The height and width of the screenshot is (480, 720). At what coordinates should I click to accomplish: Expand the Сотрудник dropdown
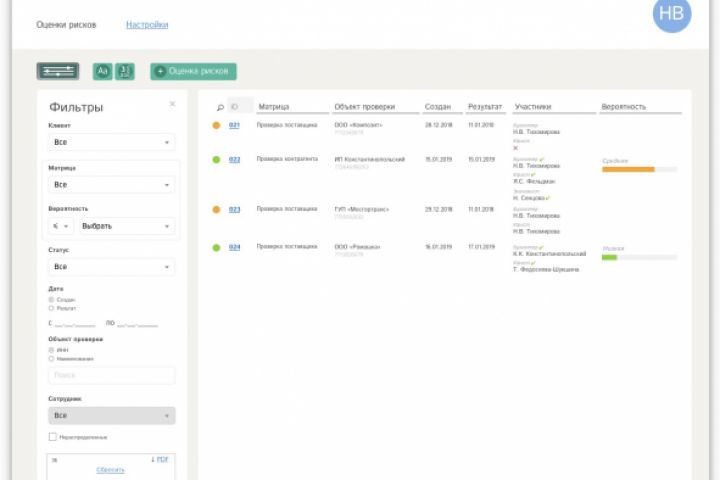pyautogui.click(x=112, y=415)
